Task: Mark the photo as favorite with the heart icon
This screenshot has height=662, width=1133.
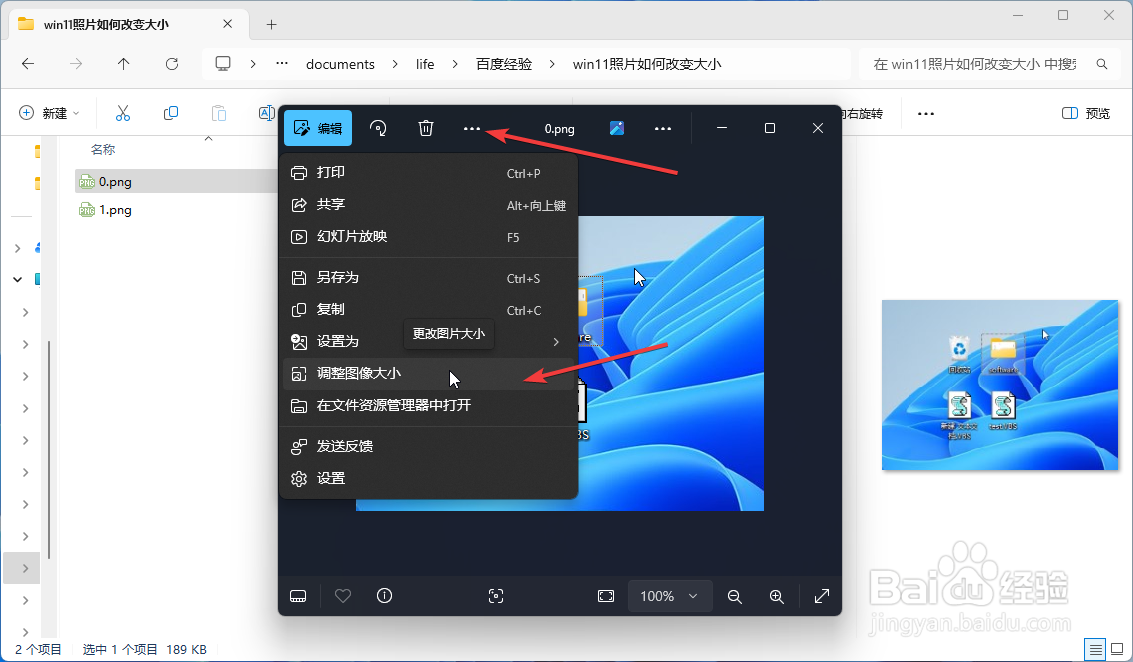Action: [342, 596]
